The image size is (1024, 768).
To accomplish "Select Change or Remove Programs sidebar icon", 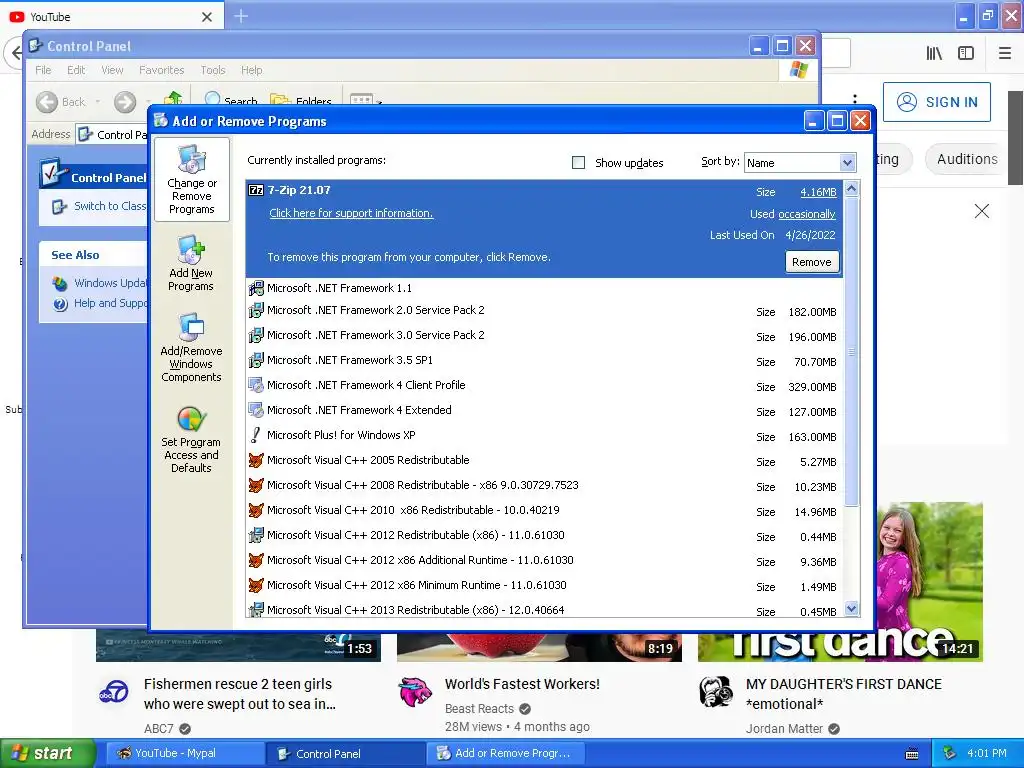I will [191, 179].
